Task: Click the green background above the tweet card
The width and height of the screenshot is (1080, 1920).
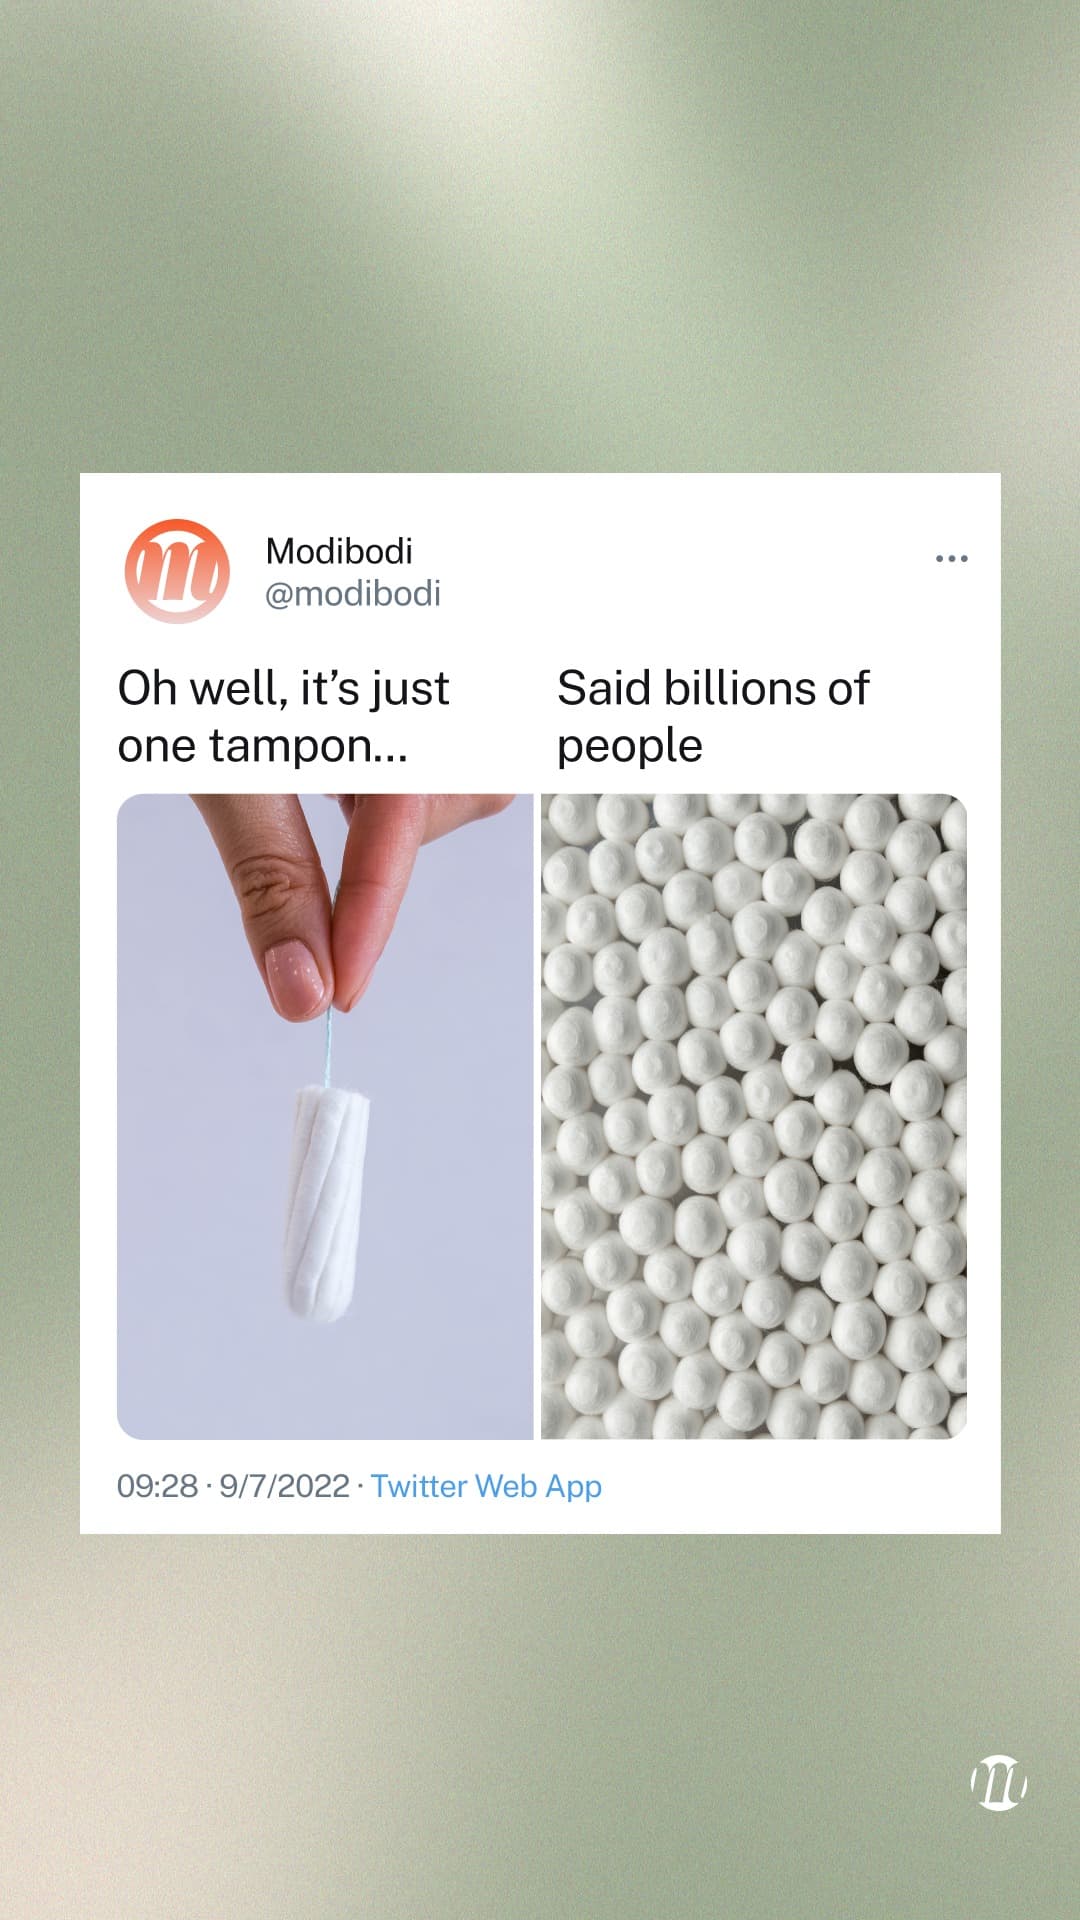Action: point(540,236)
